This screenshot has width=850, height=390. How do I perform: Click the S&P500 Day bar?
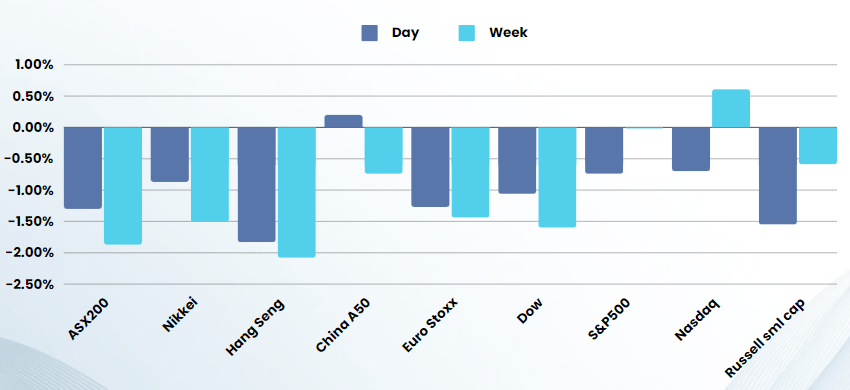point(604,150)
